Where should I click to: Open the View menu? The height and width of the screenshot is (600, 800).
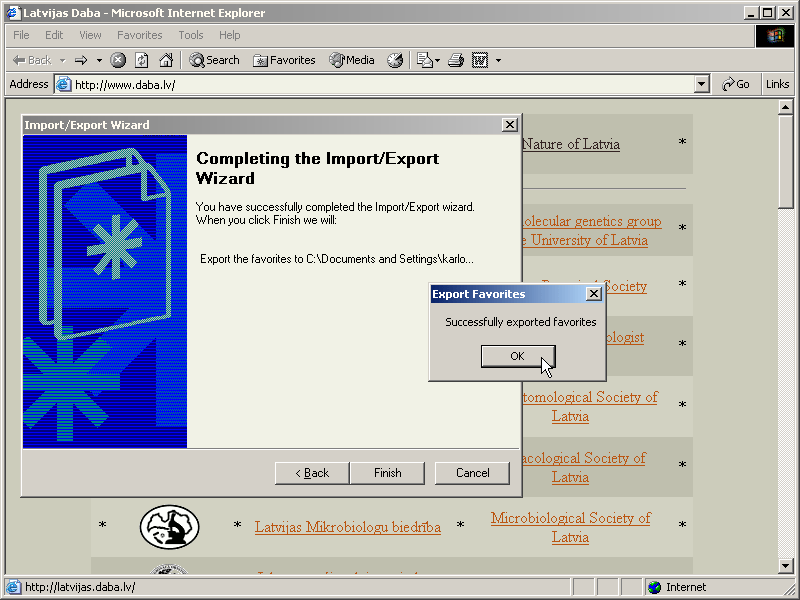(x=90, y=35)
